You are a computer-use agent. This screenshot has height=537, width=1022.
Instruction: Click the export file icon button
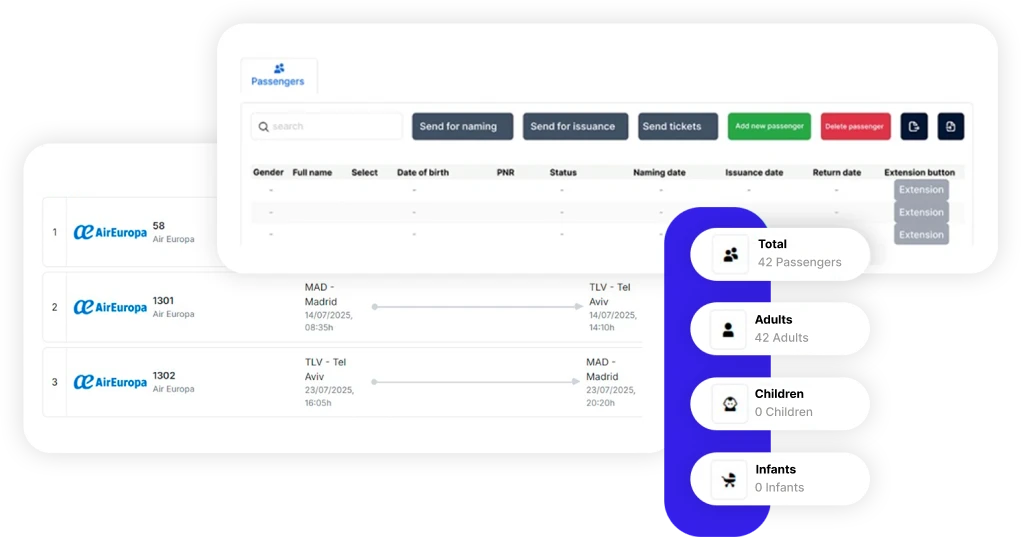914,126
